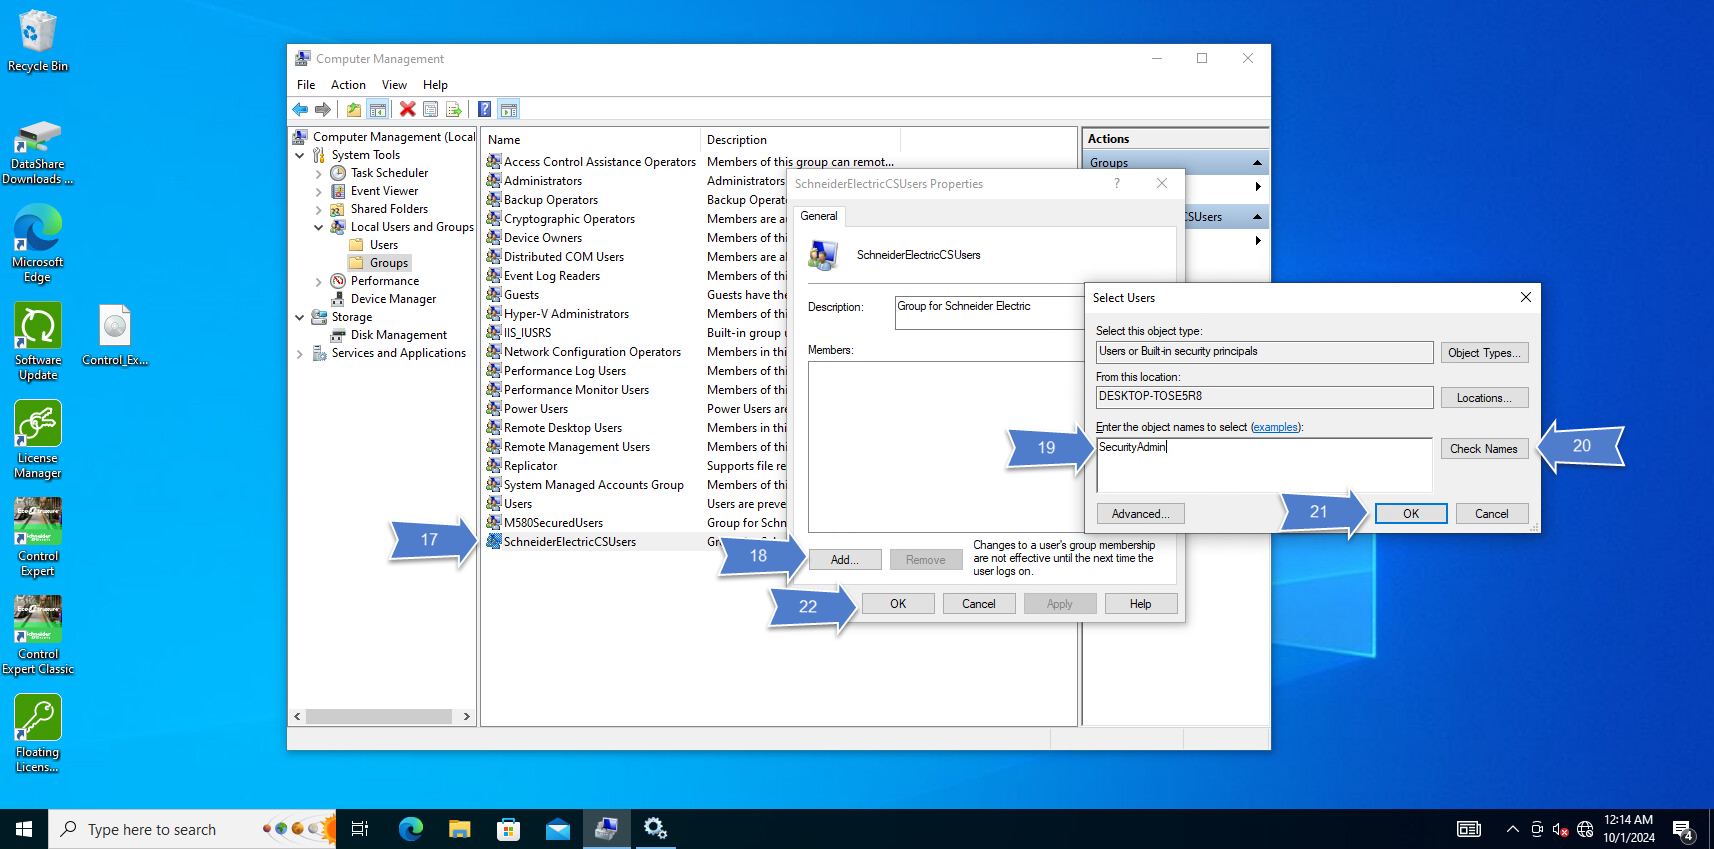Screen dimensions: 1714x849
Task: Open Task View on the taskbar
Action: [360, 829]
